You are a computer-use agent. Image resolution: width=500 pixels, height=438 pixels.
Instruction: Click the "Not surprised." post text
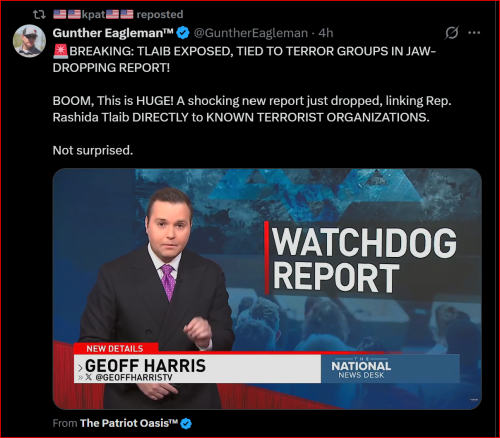tap(93, 150)
